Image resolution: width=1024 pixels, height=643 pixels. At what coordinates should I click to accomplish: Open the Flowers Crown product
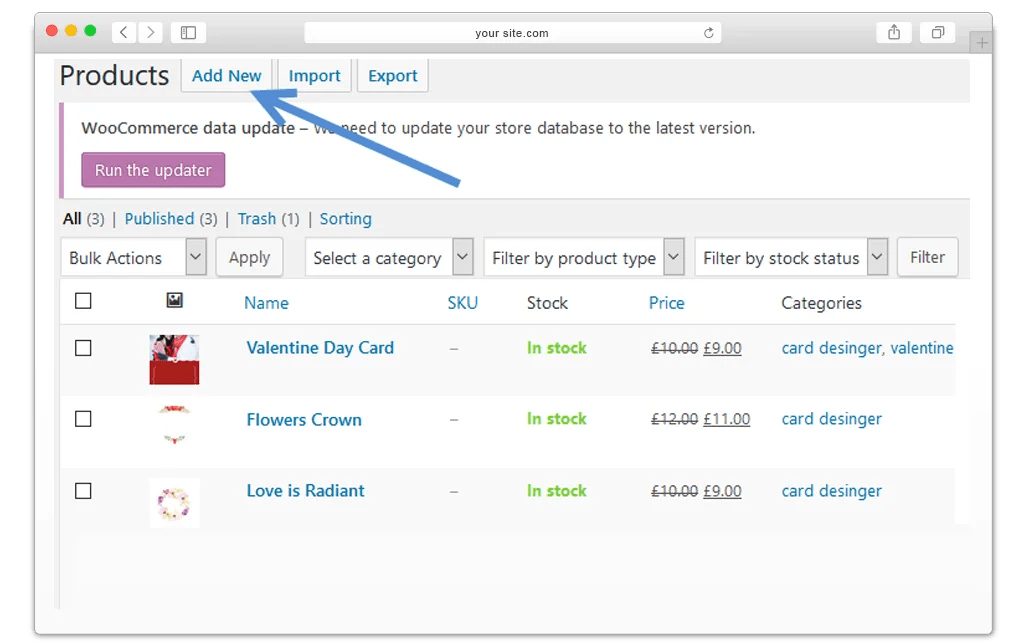click(x=304, y=419)
